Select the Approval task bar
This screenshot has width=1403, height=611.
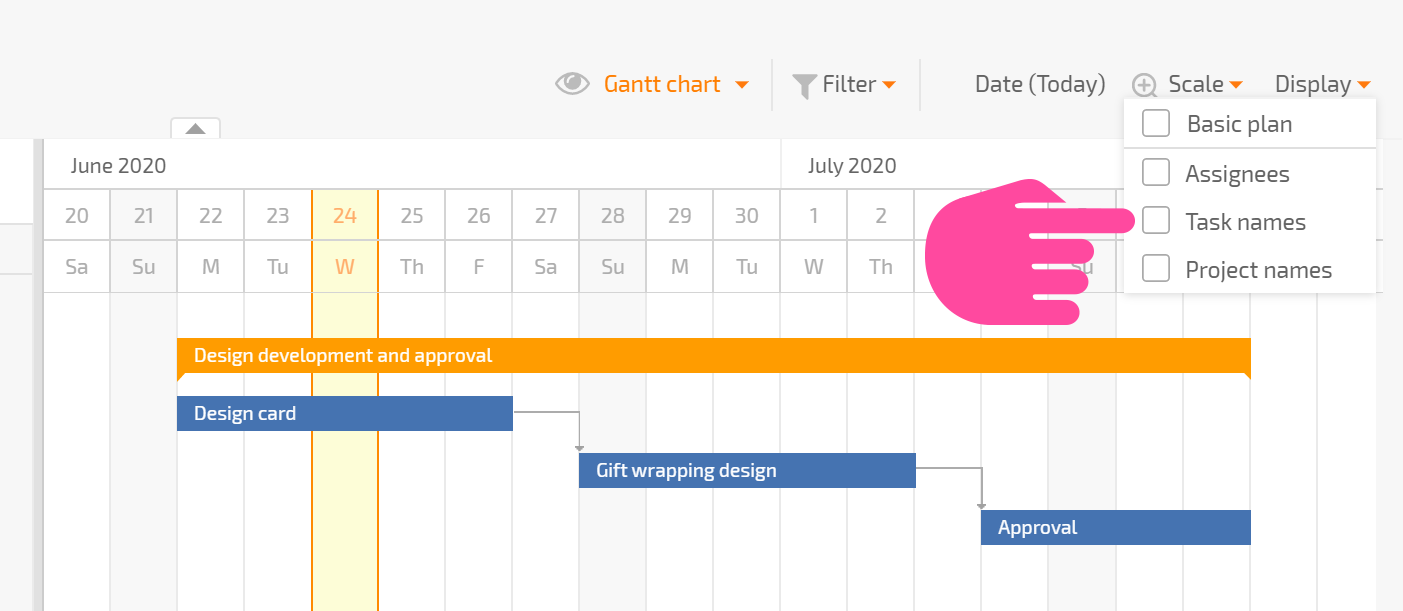(1116, 527)
